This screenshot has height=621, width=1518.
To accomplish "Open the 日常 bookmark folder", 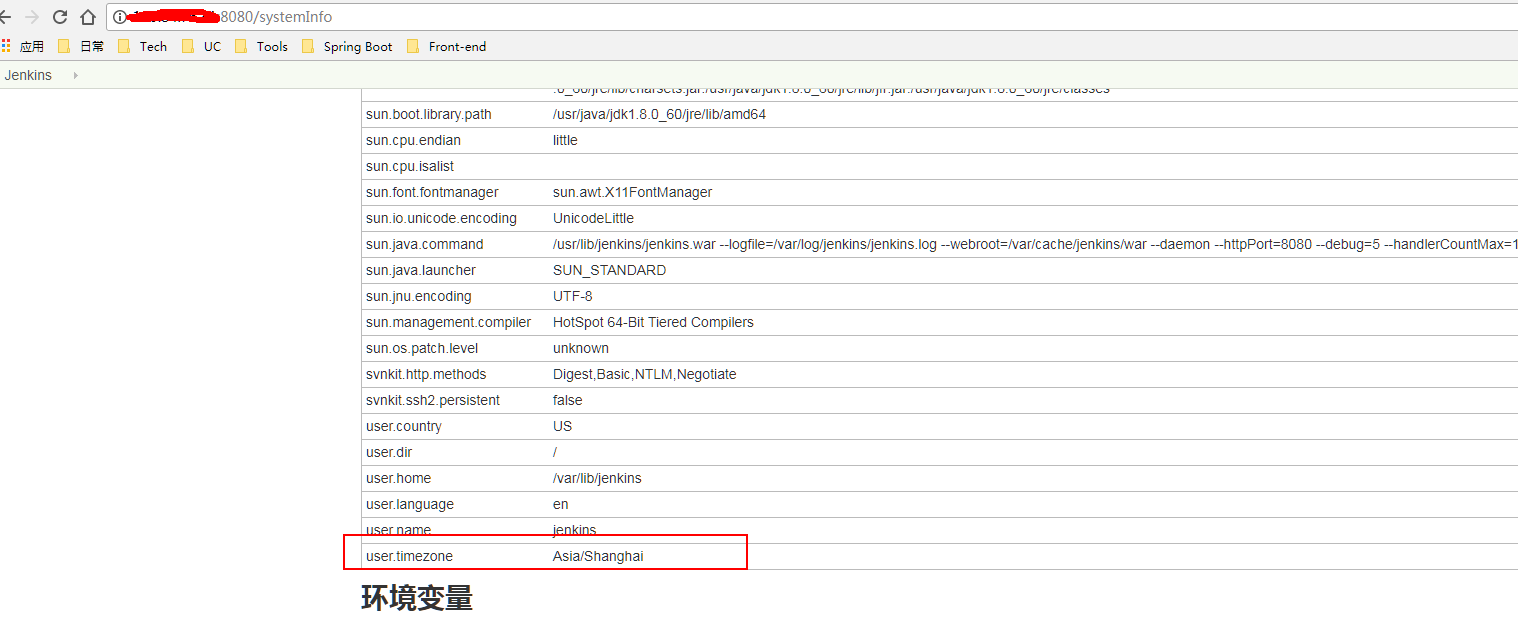I will [81, 46].
